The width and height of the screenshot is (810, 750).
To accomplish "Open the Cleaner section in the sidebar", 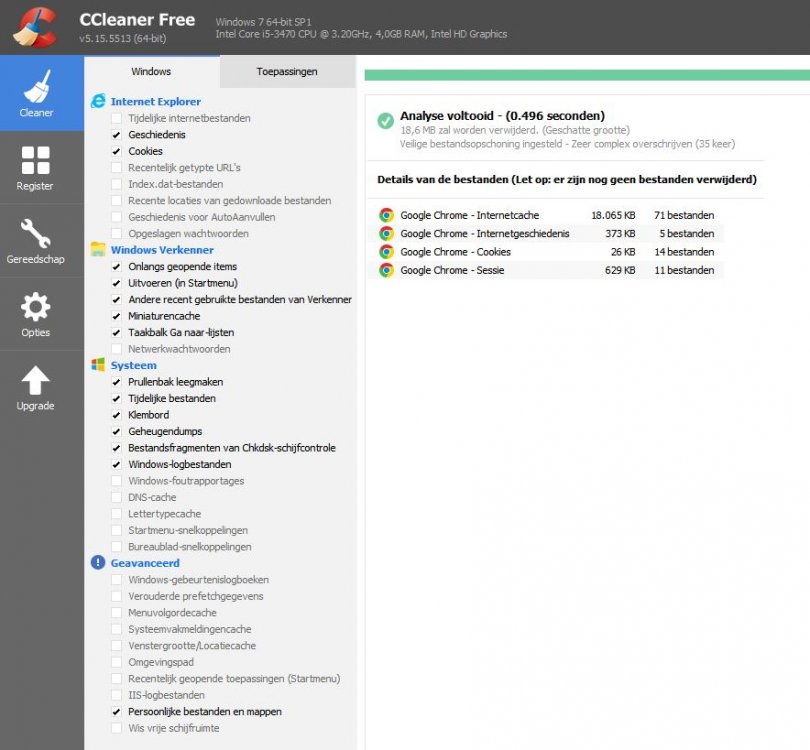I will point(36,93).
